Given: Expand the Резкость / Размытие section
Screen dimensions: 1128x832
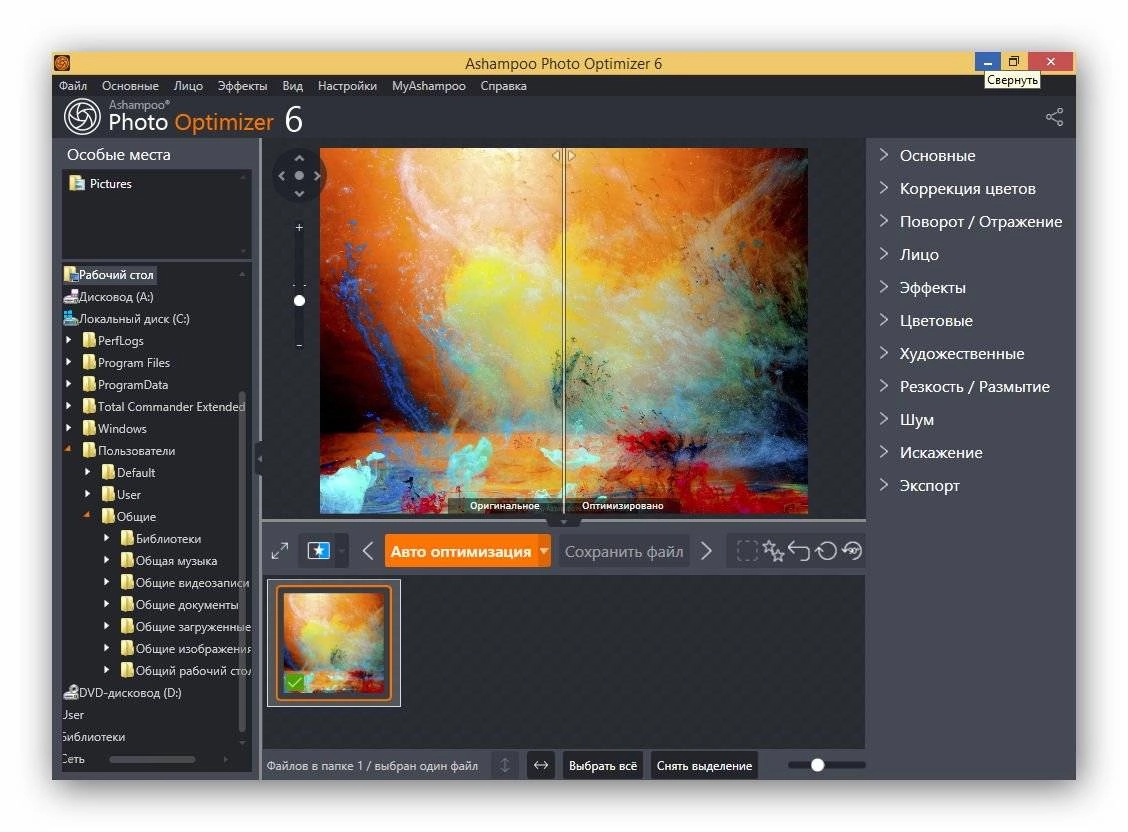Looking at the screenshot, I should tap(884, 385).
